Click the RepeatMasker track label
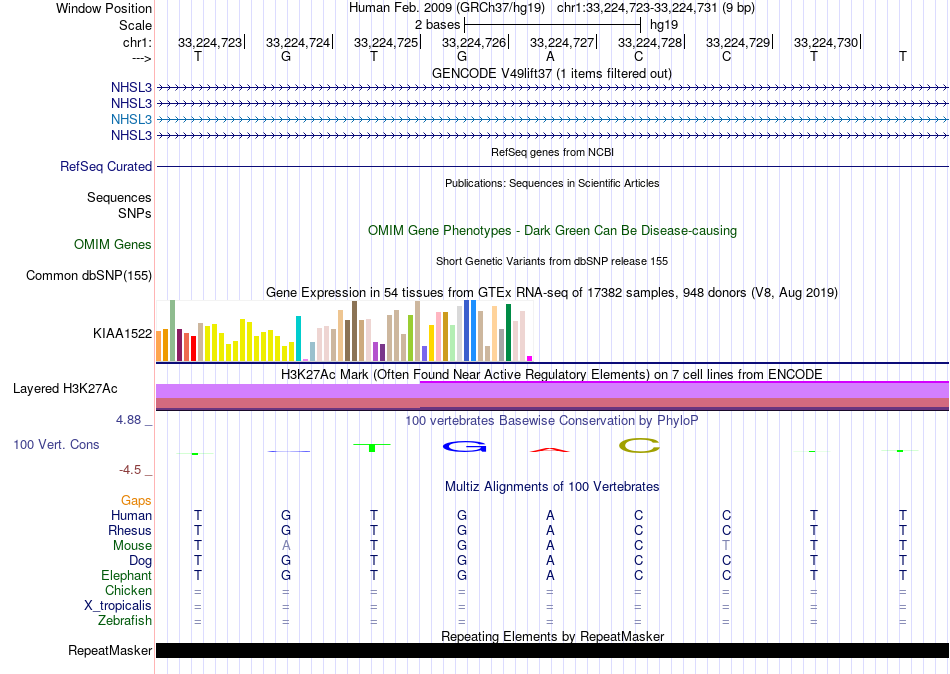 [x=110, y=651]
